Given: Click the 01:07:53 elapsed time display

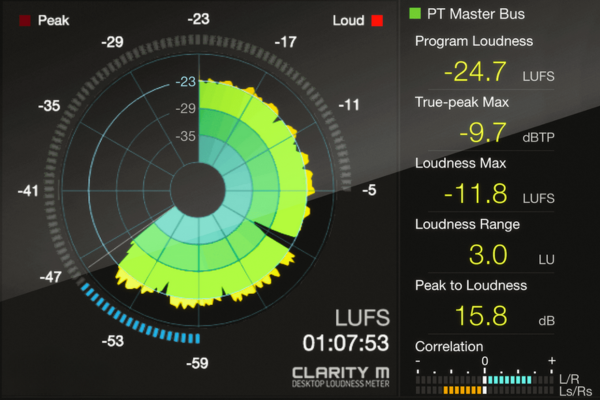Looking at the screenshot, I should tap(346, 344).
